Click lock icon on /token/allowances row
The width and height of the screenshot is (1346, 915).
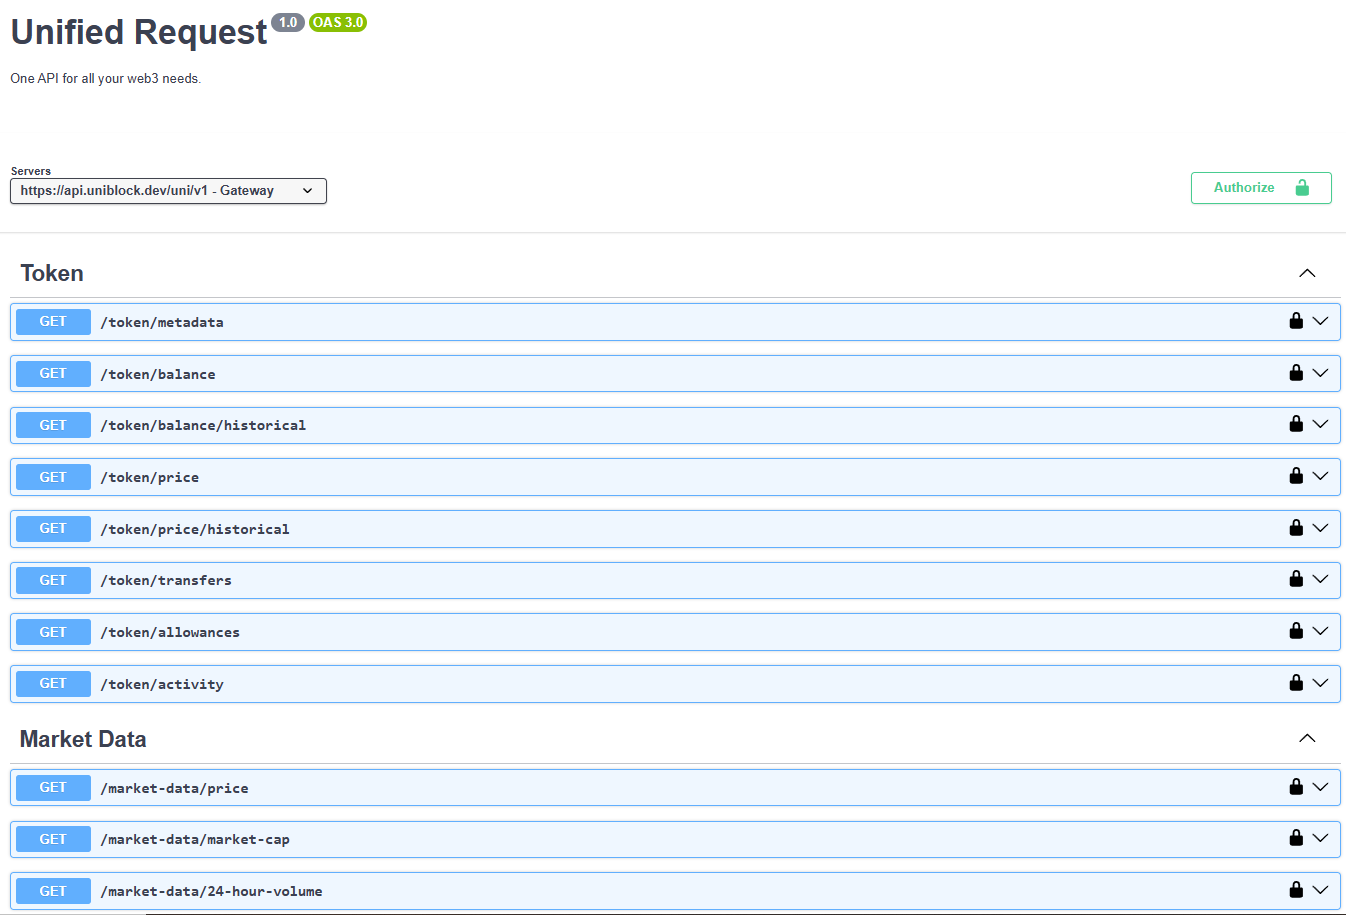click(1296, 631)
